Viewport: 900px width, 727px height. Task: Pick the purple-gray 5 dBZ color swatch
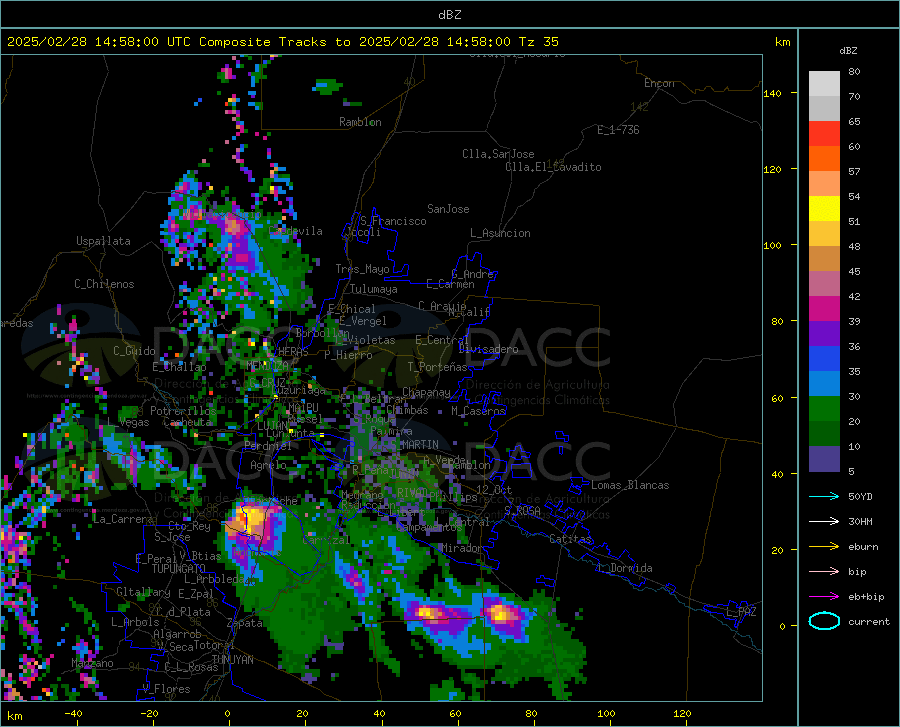click(824, 459)
